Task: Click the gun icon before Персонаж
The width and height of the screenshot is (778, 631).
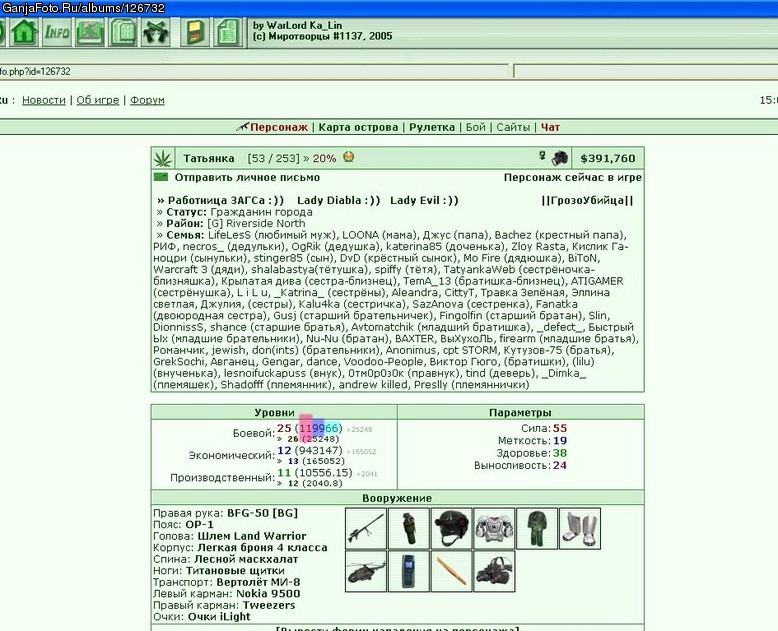Action: (x=242, y=127)
